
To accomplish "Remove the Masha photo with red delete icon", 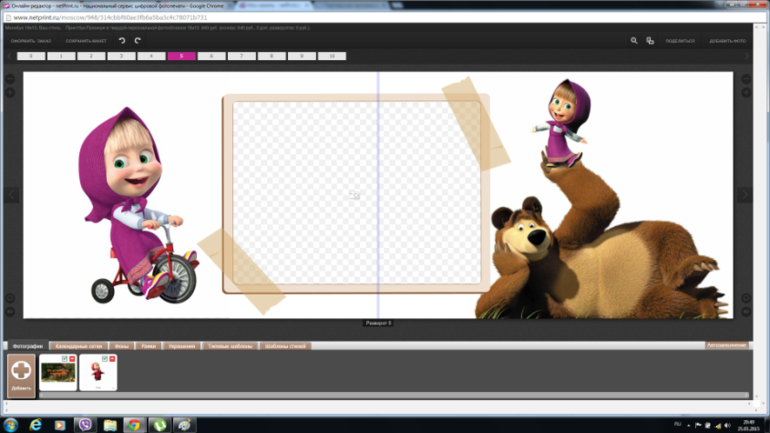I will point(113,358).
